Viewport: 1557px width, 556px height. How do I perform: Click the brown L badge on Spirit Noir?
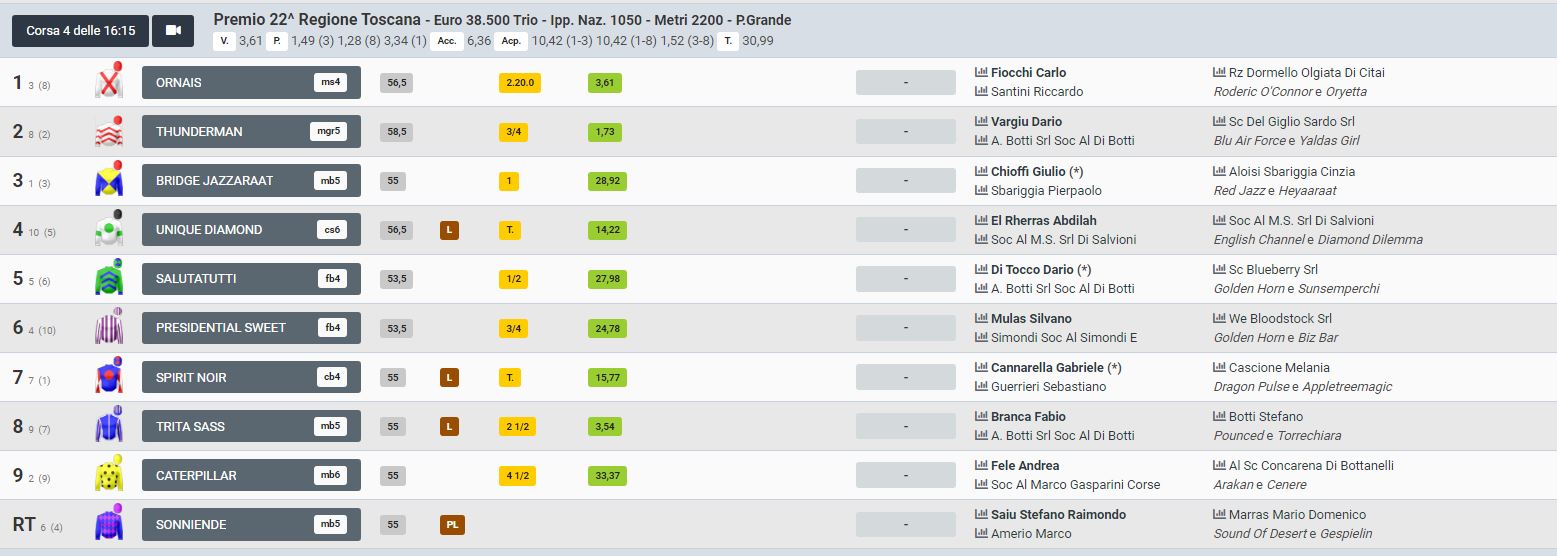pos(449,377)
